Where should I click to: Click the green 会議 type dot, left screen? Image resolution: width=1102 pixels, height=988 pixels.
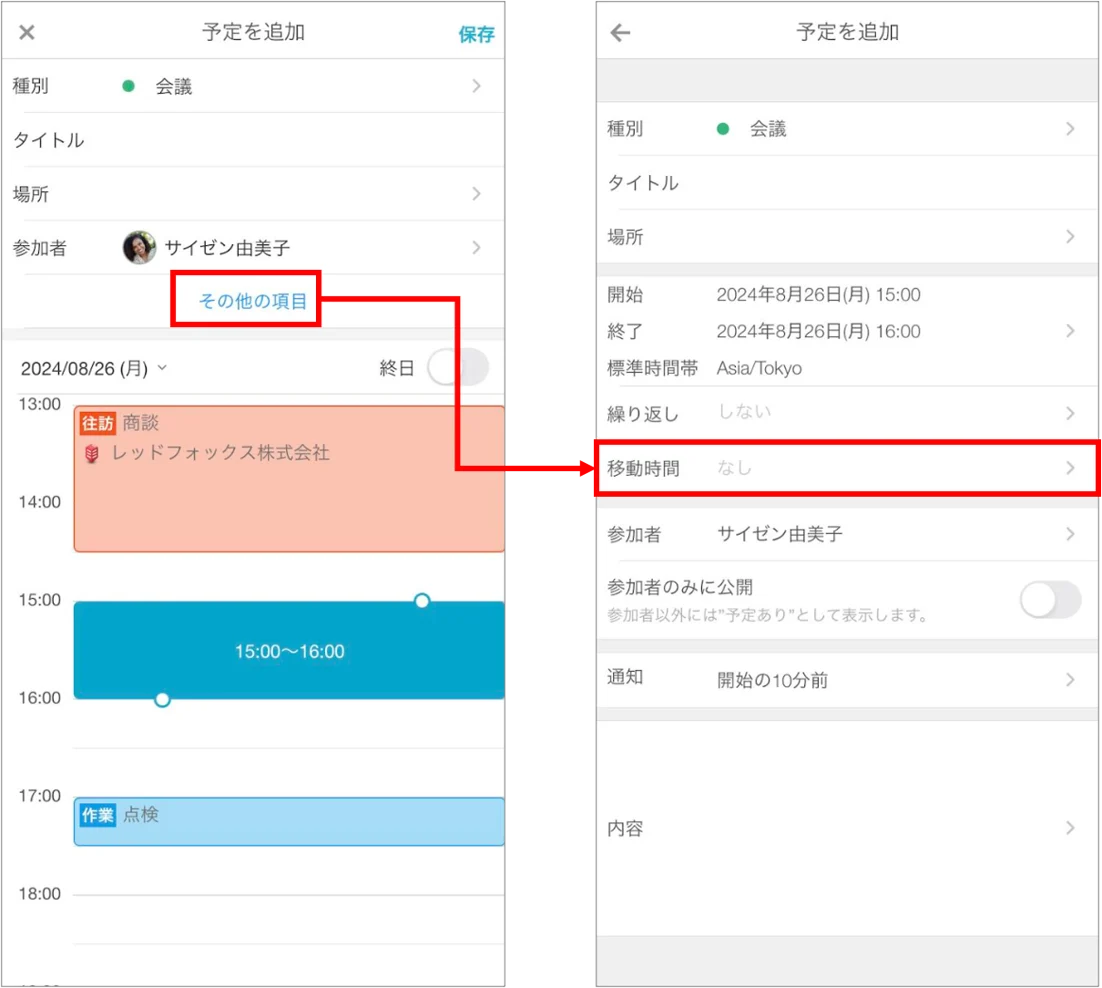pyautogui.click(x=128, y=86)
